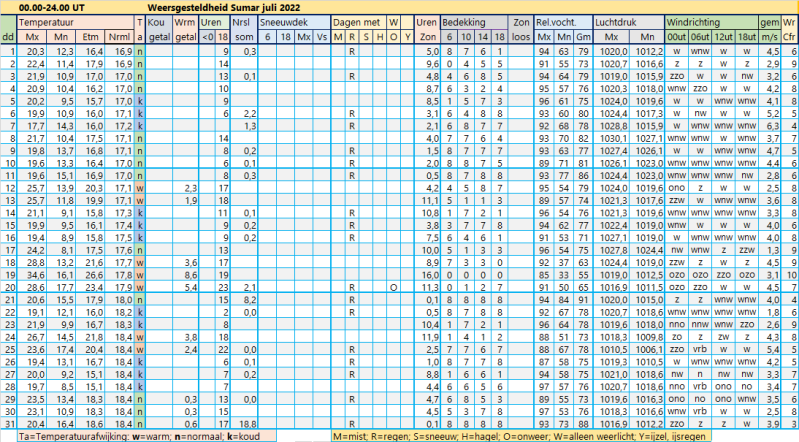This screenshot has width=799, height=442.
Task: Click the Etm value 26,6 on day 19
Action: pyautogui.click(x=94, y=275)
